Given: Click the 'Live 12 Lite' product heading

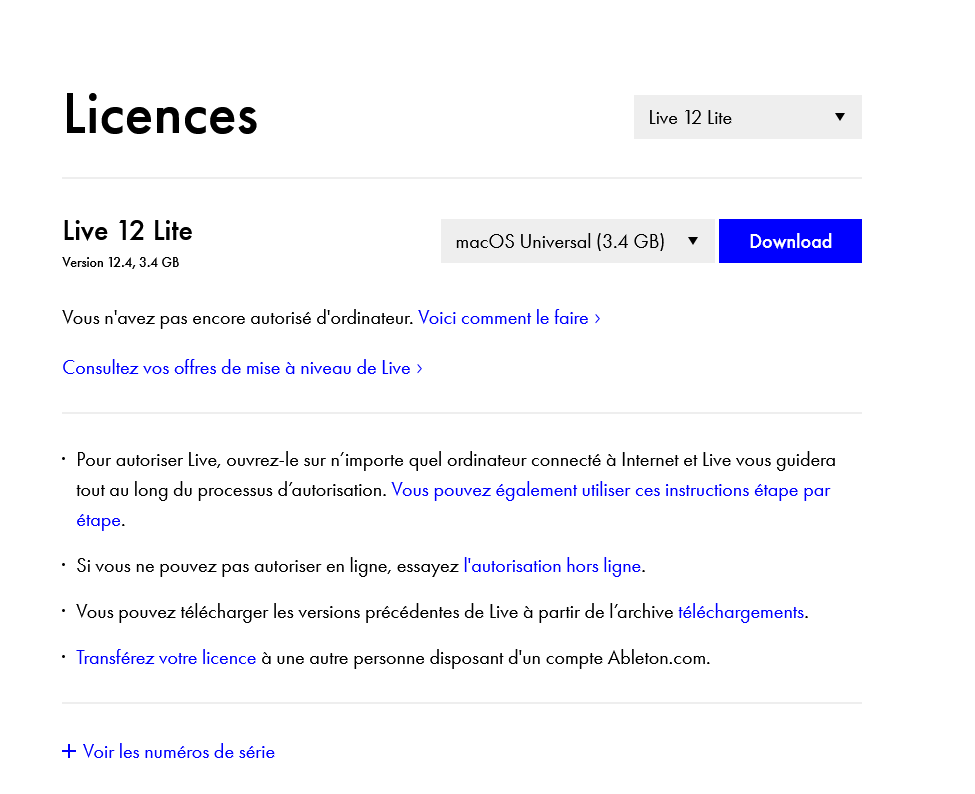Looking at the screenshot, I should pos(127,231).
